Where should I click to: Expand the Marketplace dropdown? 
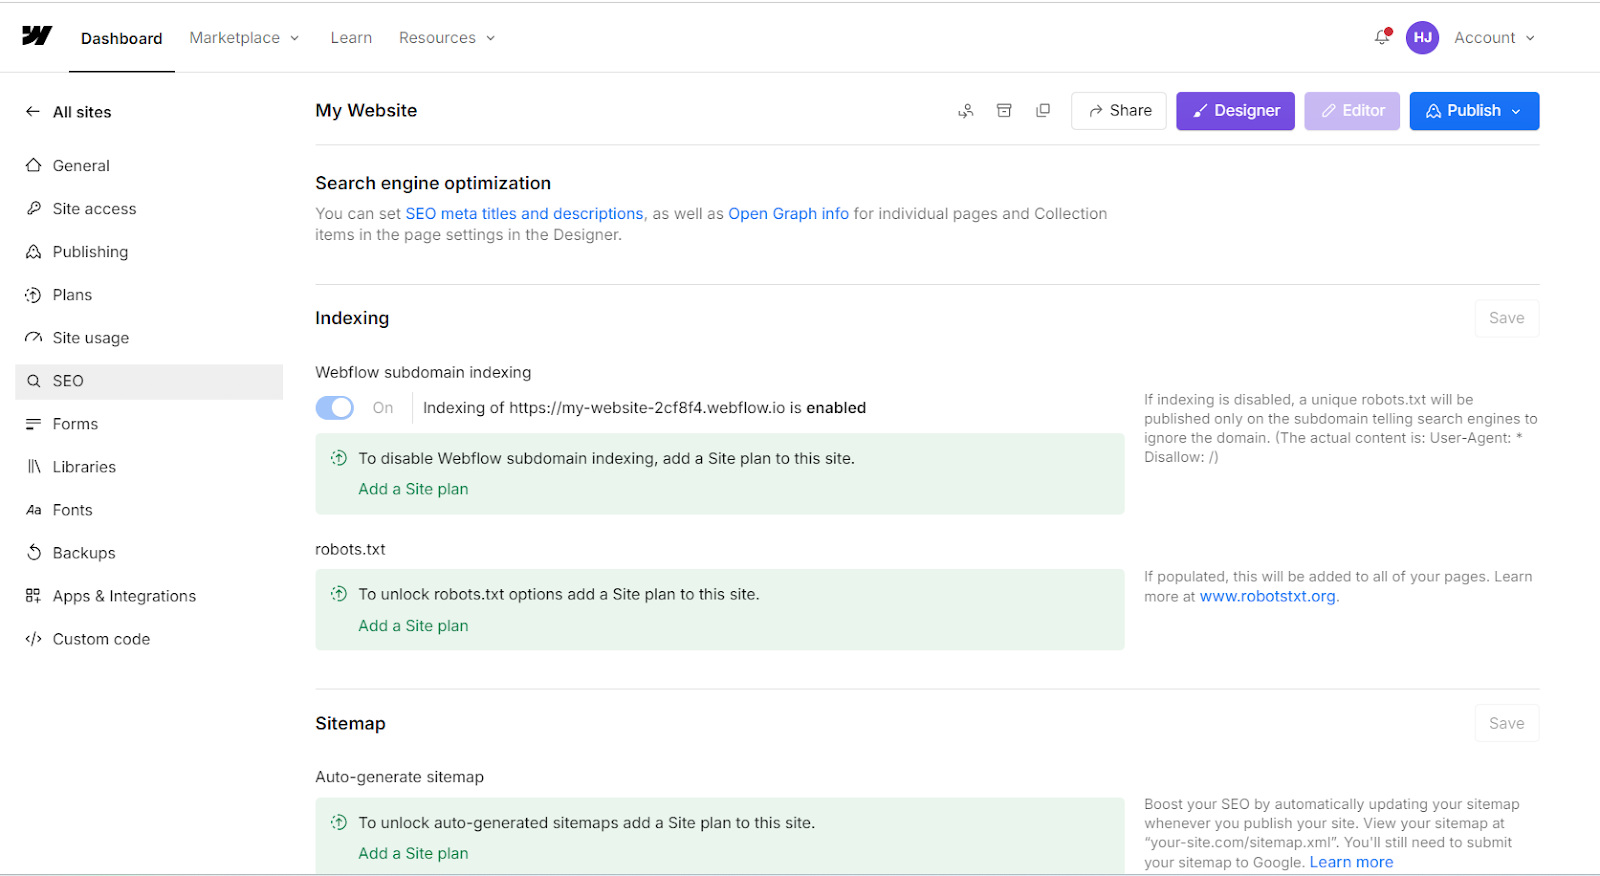[244, 37]
